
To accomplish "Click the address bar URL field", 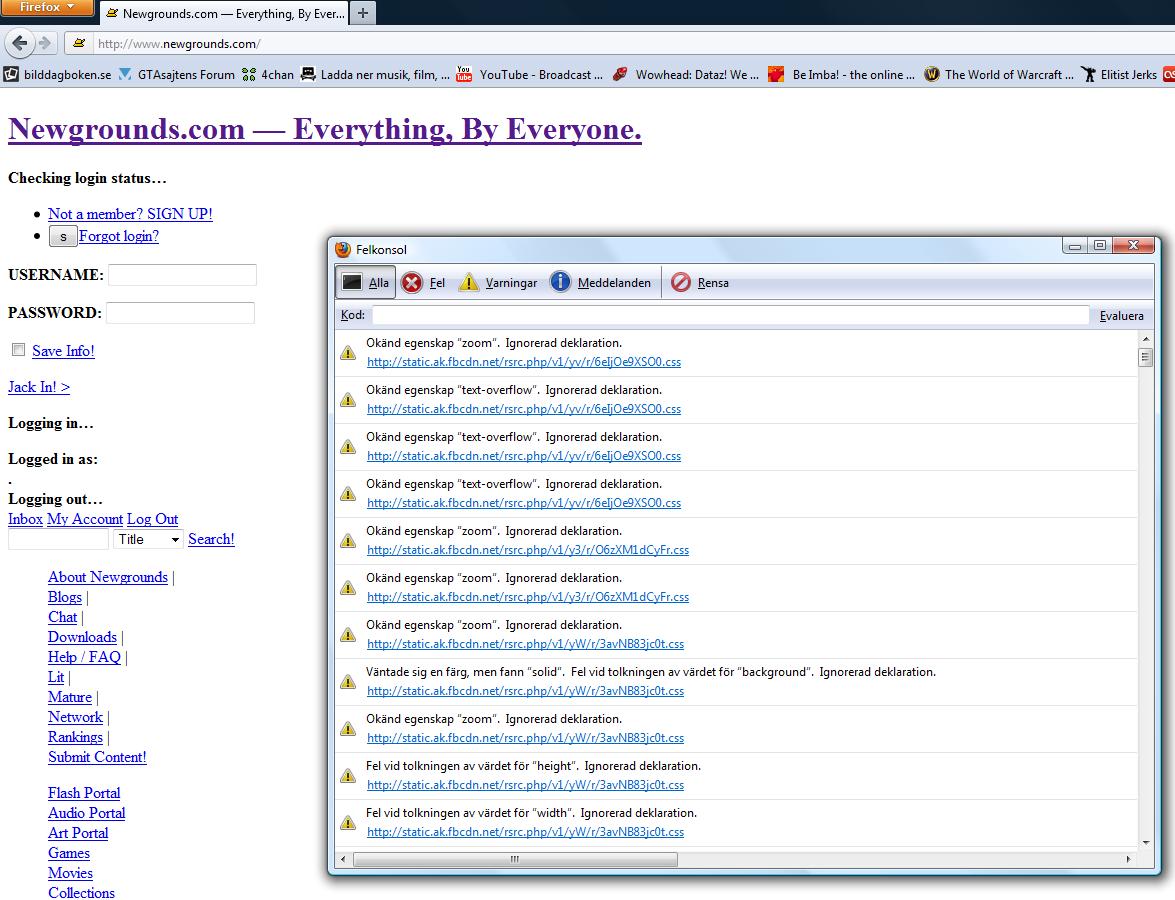I will point(629,43).
